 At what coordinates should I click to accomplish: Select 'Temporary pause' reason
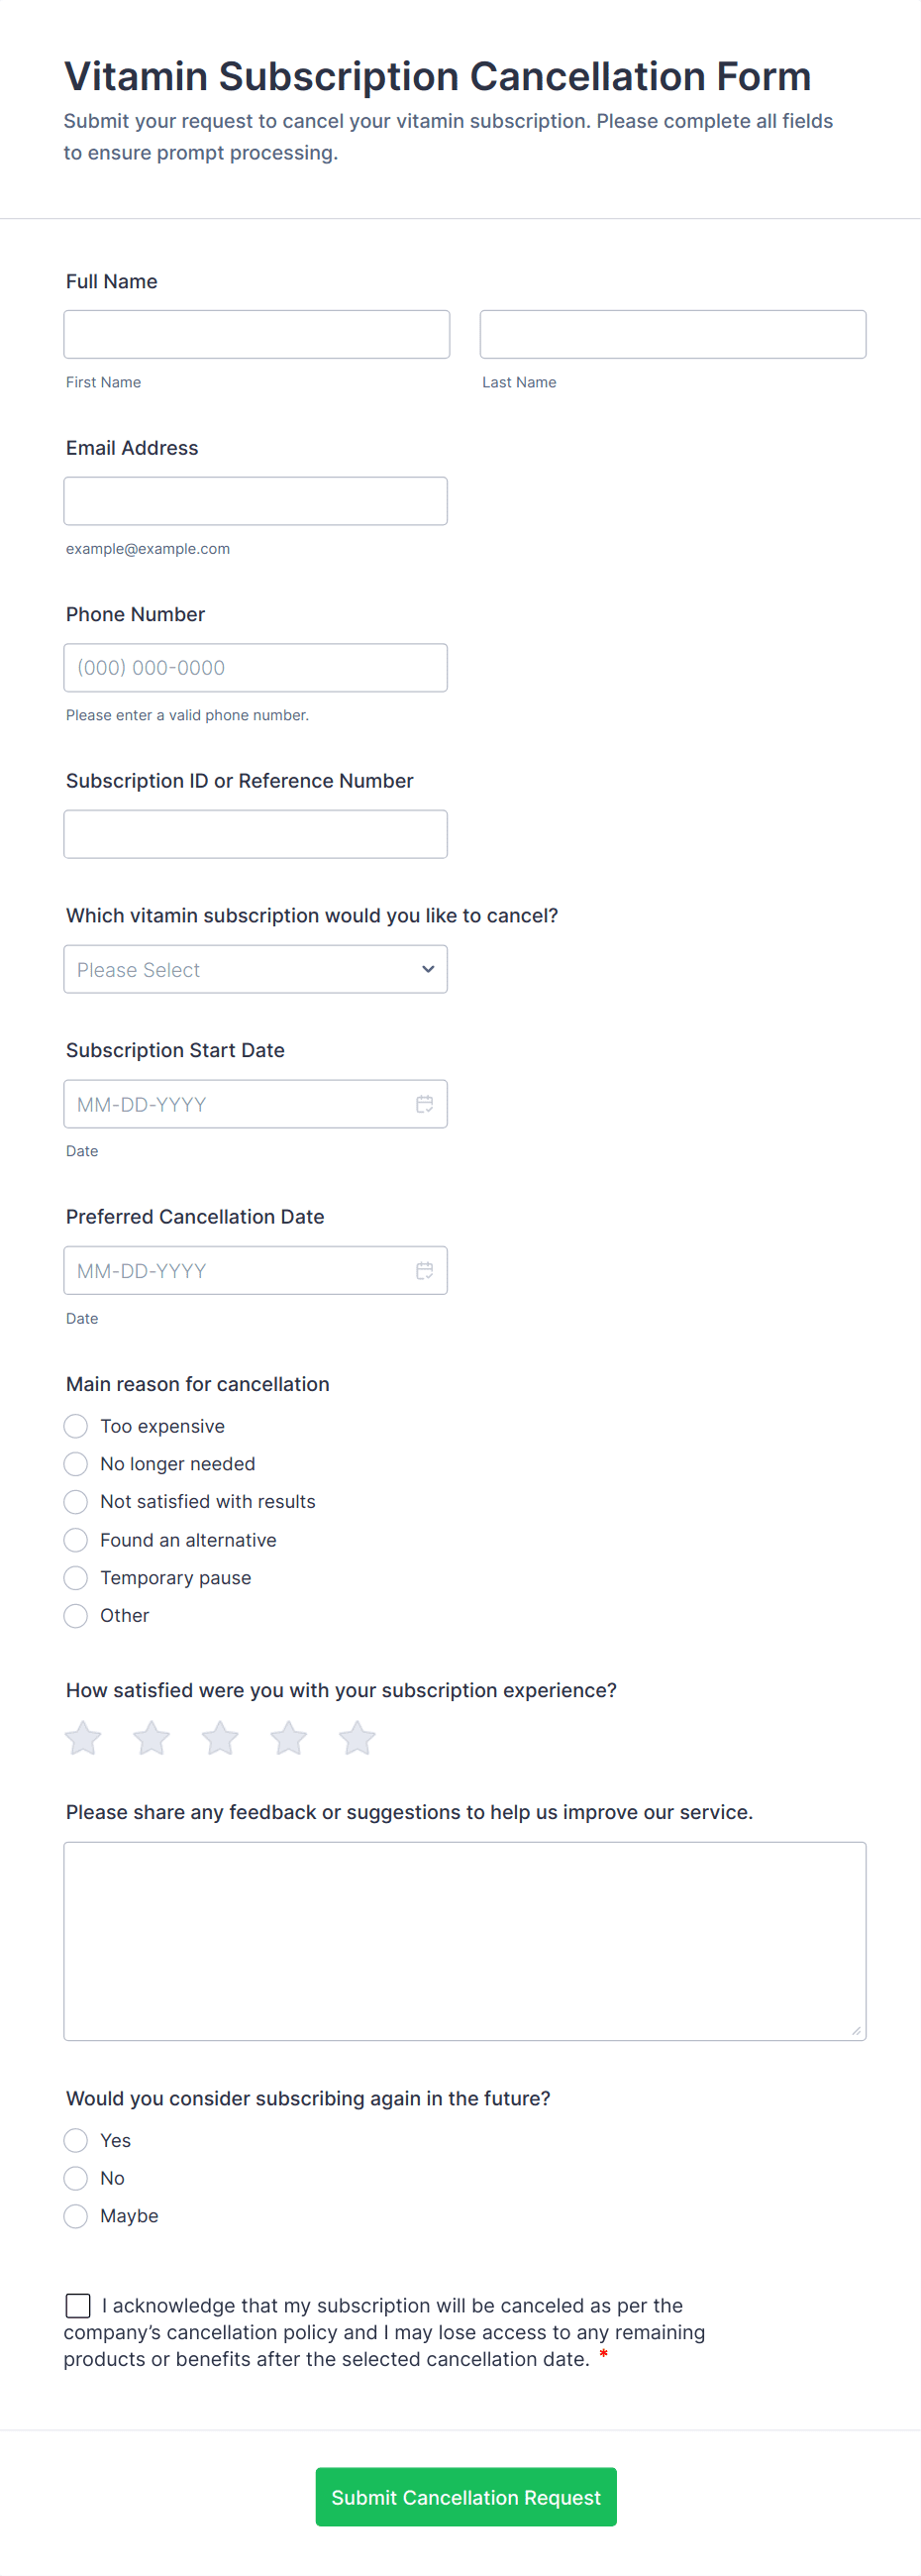[x=76, y=1578]
